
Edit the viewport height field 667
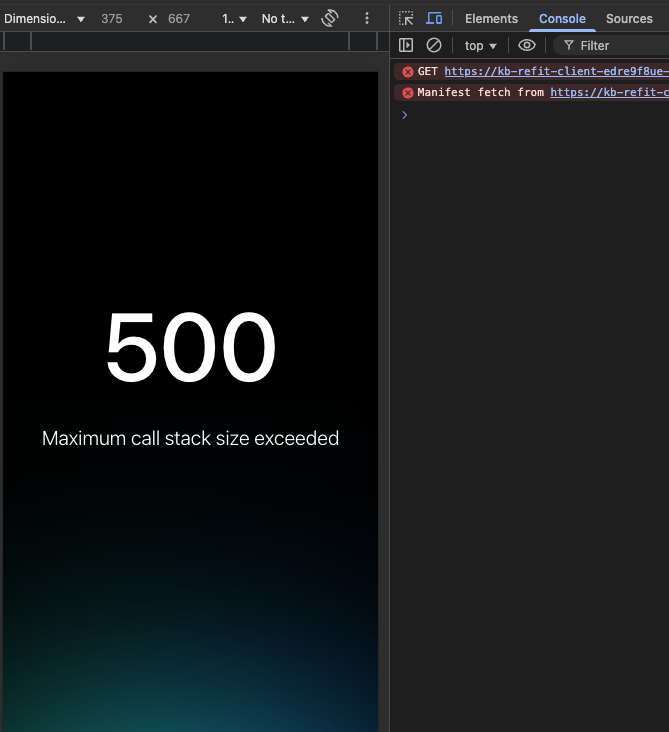(179, 19)
